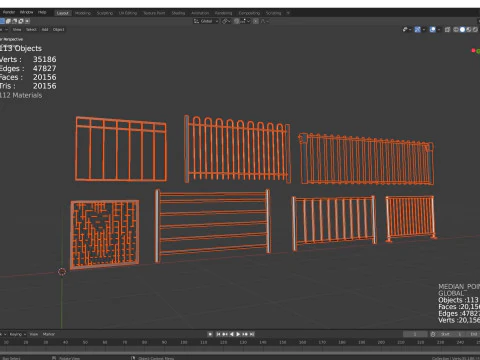This screenshot has height=360, width=480.
Task: Click frame 100 on timeline ruler
Action: (x=184, y=342)
